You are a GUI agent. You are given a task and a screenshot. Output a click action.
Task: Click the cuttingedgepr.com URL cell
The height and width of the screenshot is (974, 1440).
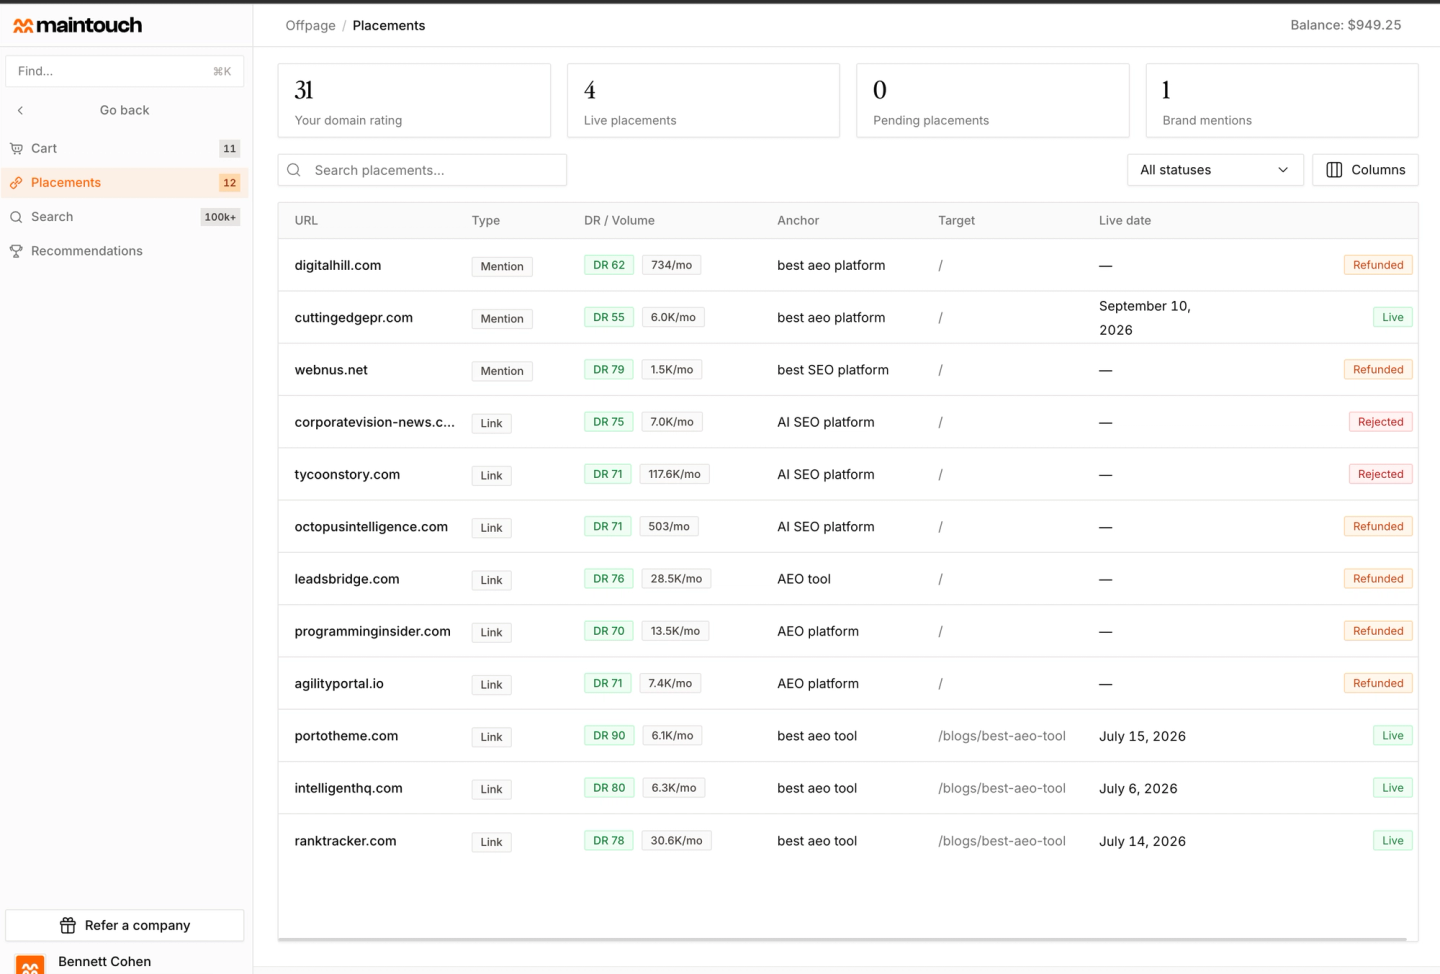354,318
